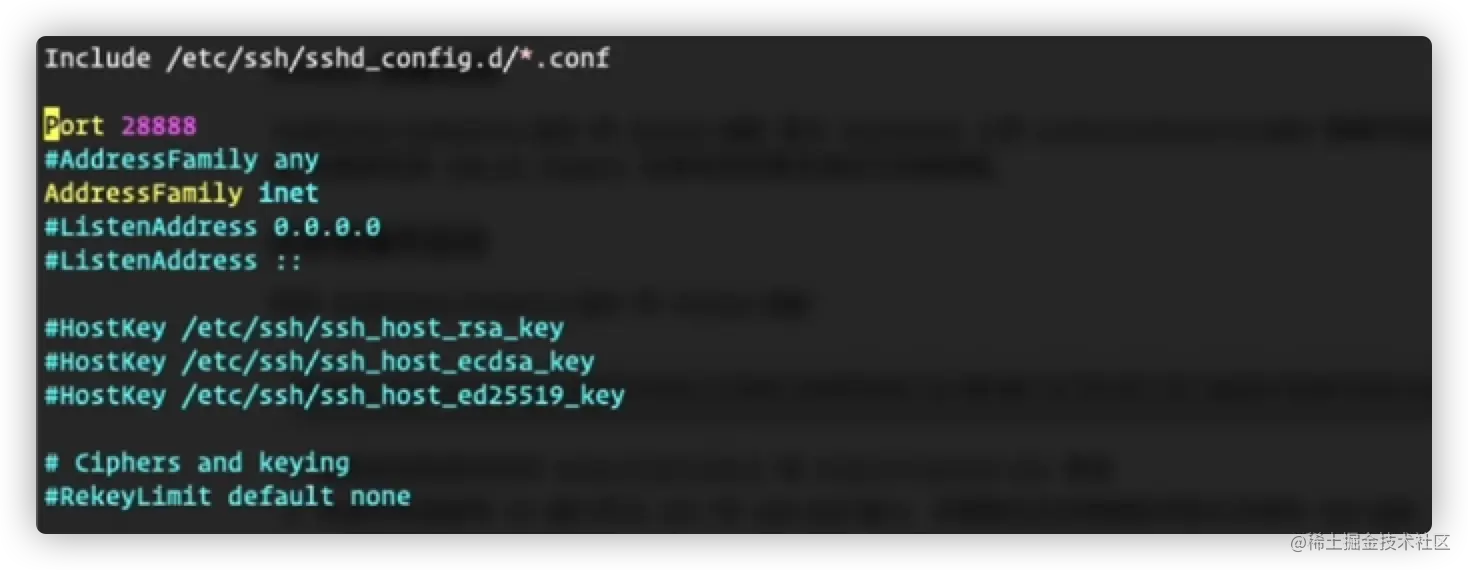This screenshot has height=570, width=1468.
Task: Click the 0.0.0.0 address text
Action: click(x=327, y=226)
